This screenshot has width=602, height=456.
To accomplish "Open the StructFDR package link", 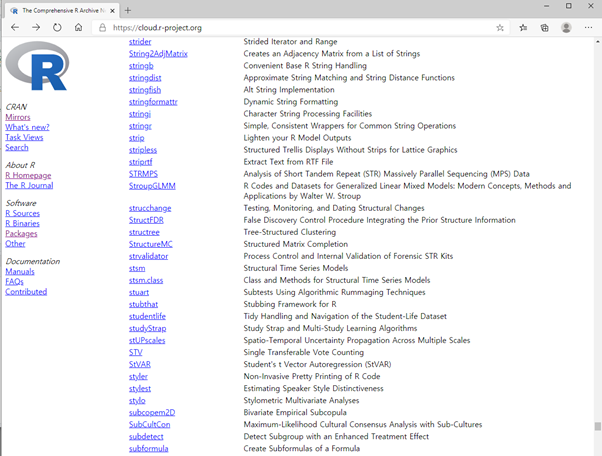I will [x=146, y=220].
